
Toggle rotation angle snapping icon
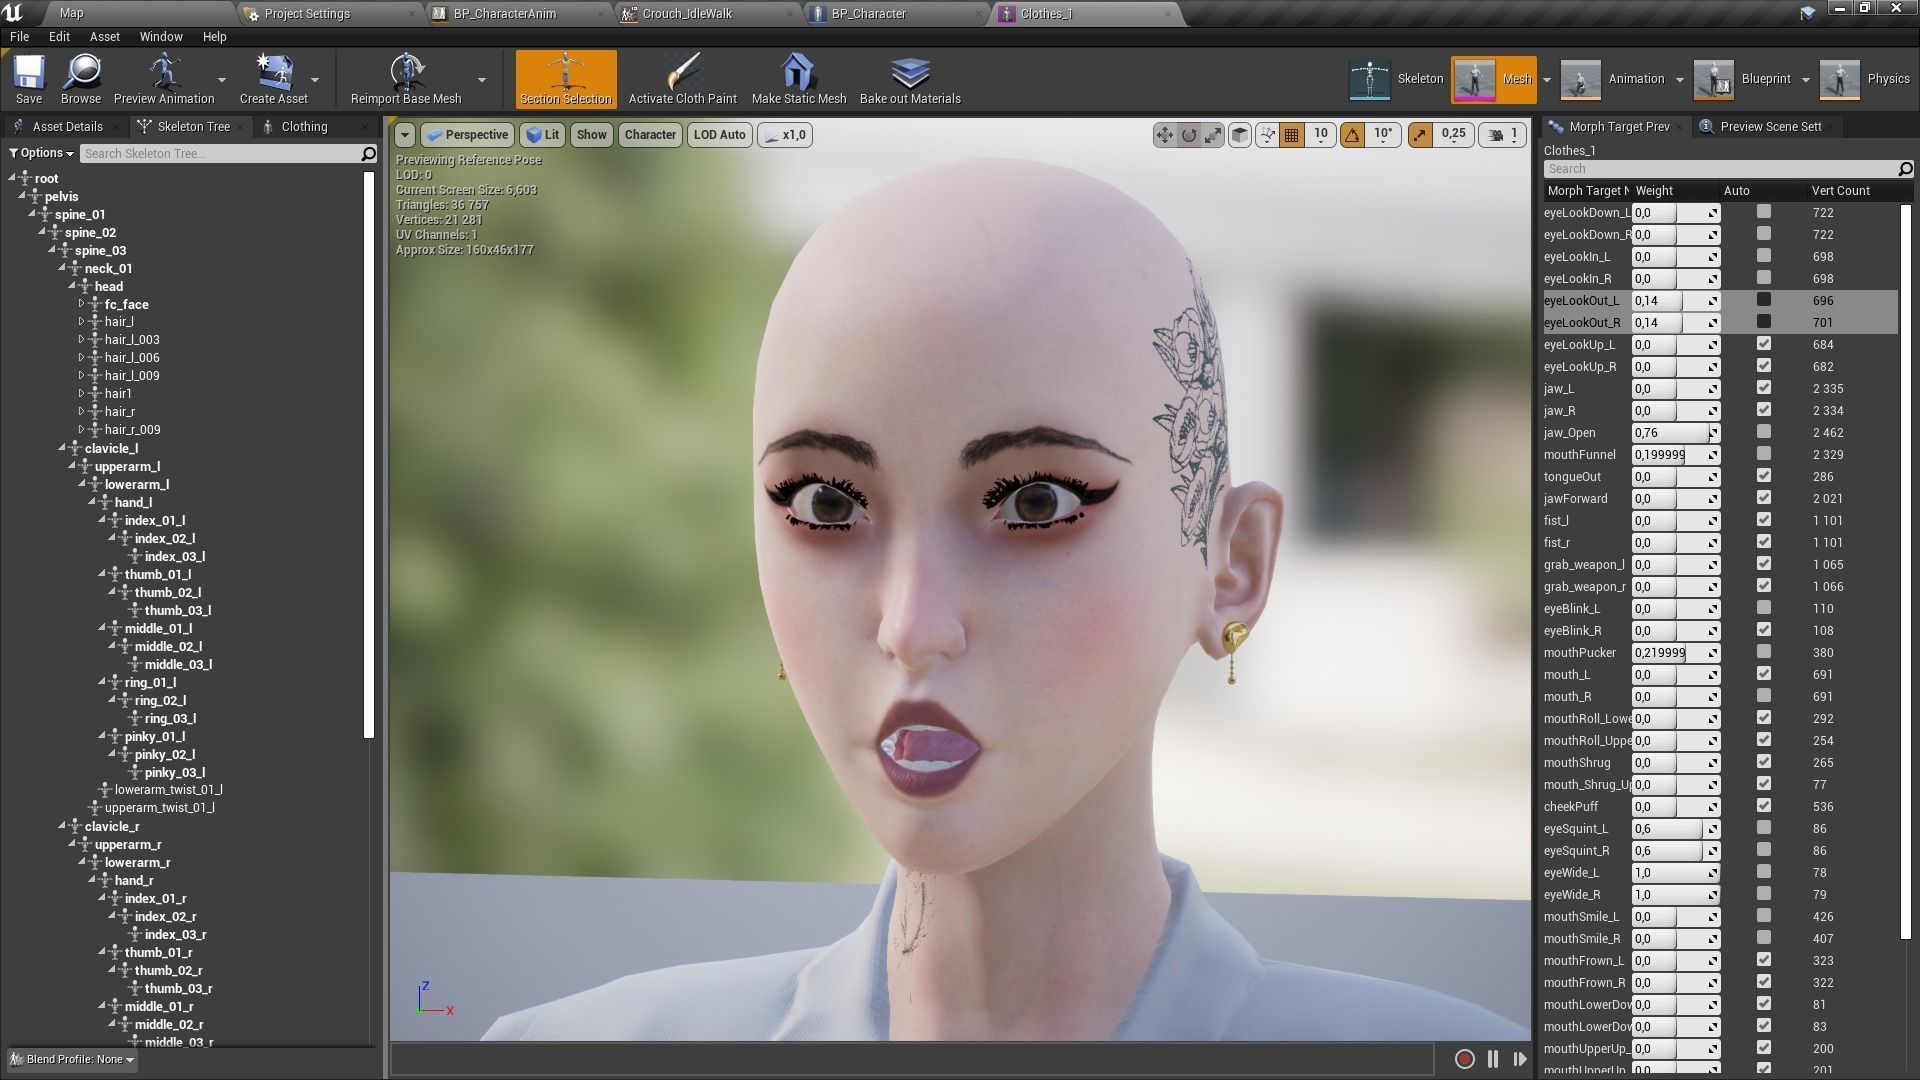click(x=1352, y=134)
